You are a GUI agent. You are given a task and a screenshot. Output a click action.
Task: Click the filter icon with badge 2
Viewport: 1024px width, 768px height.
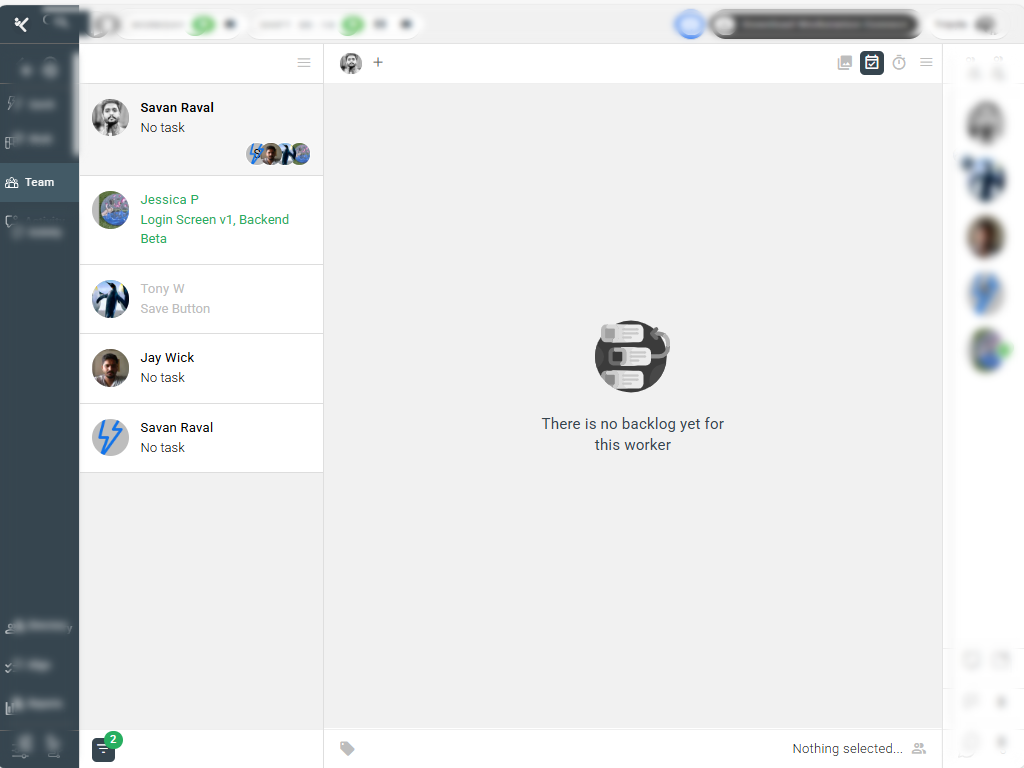[x=104, y=749]
